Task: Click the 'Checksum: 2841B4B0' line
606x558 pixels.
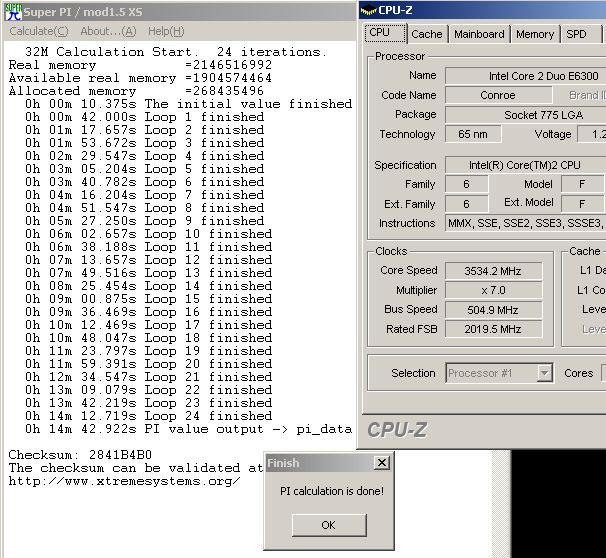Action: (x=80, y=455)
